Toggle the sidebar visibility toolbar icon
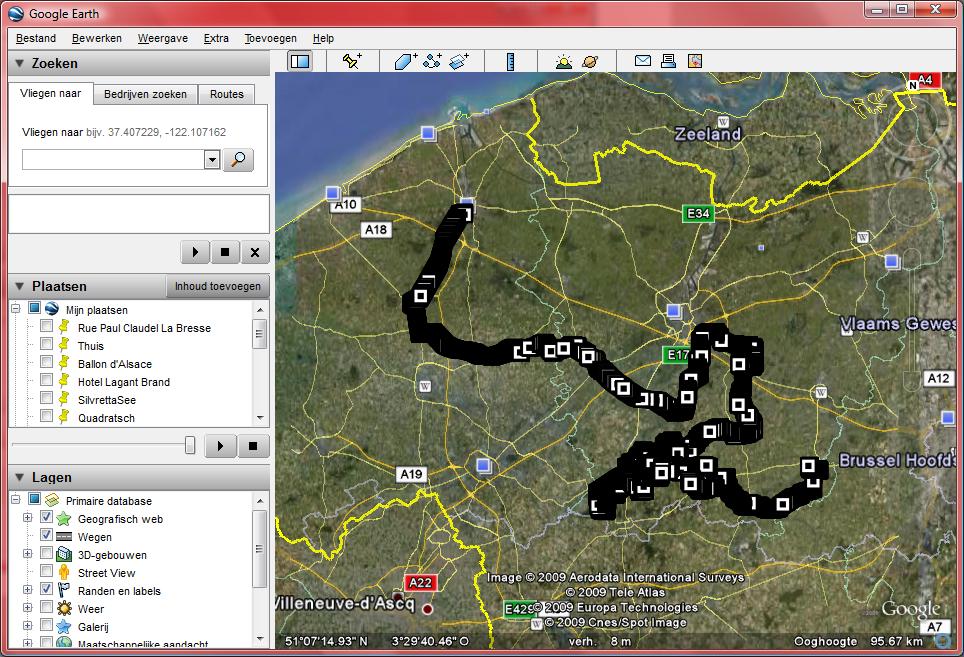The height and width of the screenshot is (657, 964). click(x=300, y=61)
